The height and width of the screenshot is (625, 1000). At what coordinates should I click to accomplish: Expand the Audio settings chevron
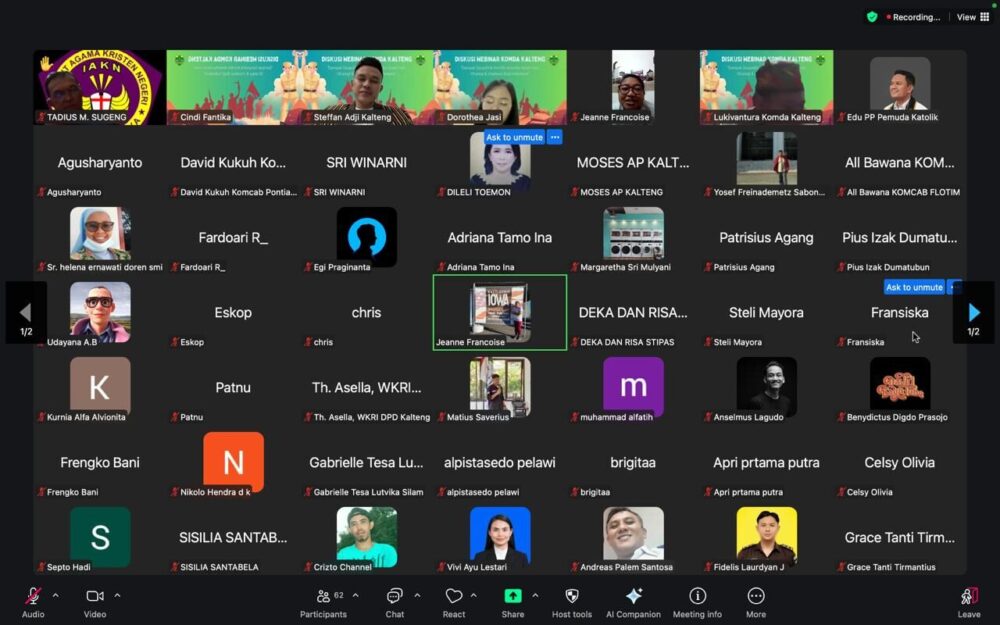(55, 595)
